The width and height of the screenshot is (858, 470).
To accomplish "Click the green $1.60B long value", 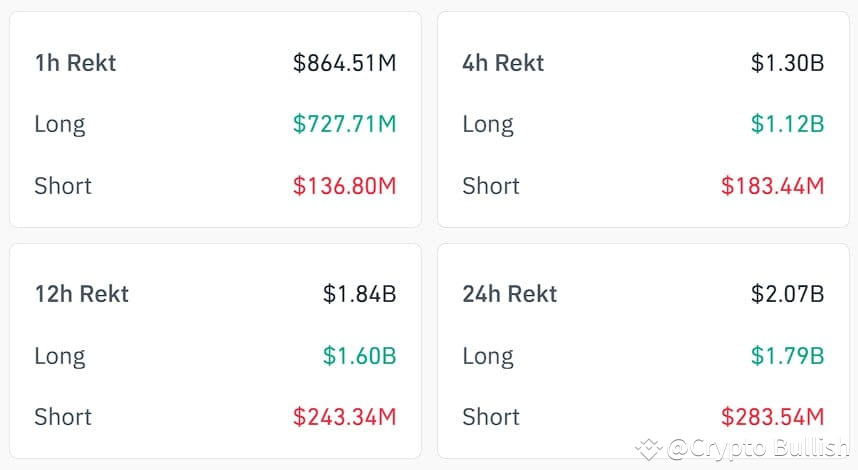I will (360, 356).
